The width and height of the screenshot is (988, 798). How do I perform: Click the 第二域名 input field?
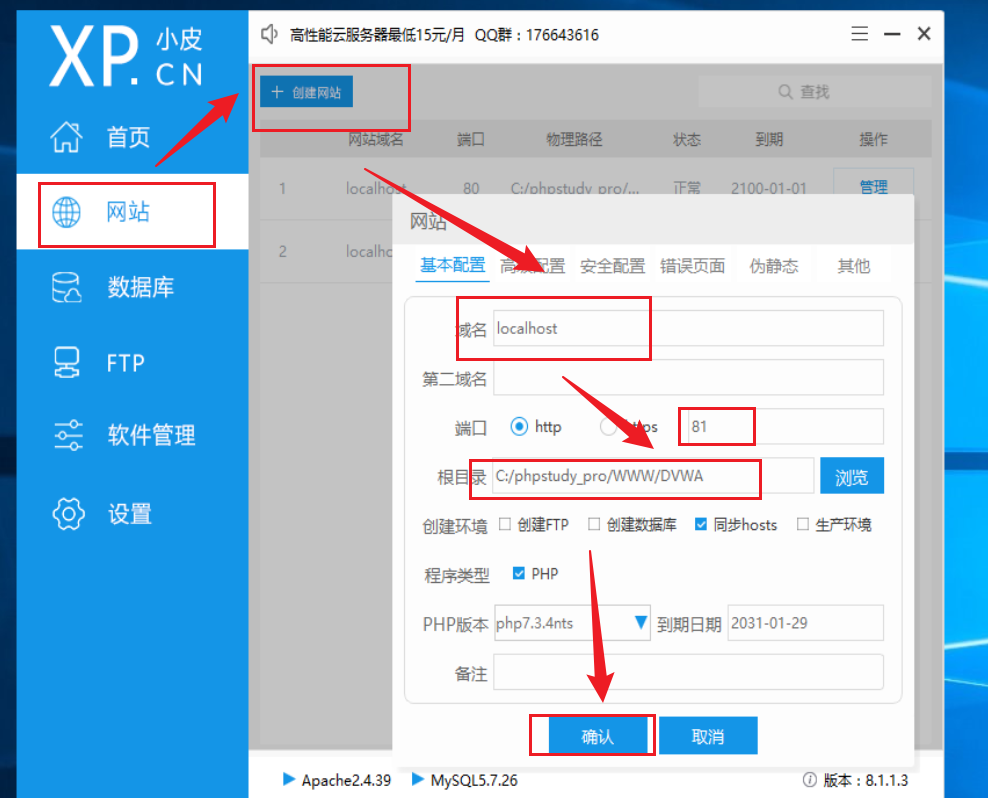(688, 377)
